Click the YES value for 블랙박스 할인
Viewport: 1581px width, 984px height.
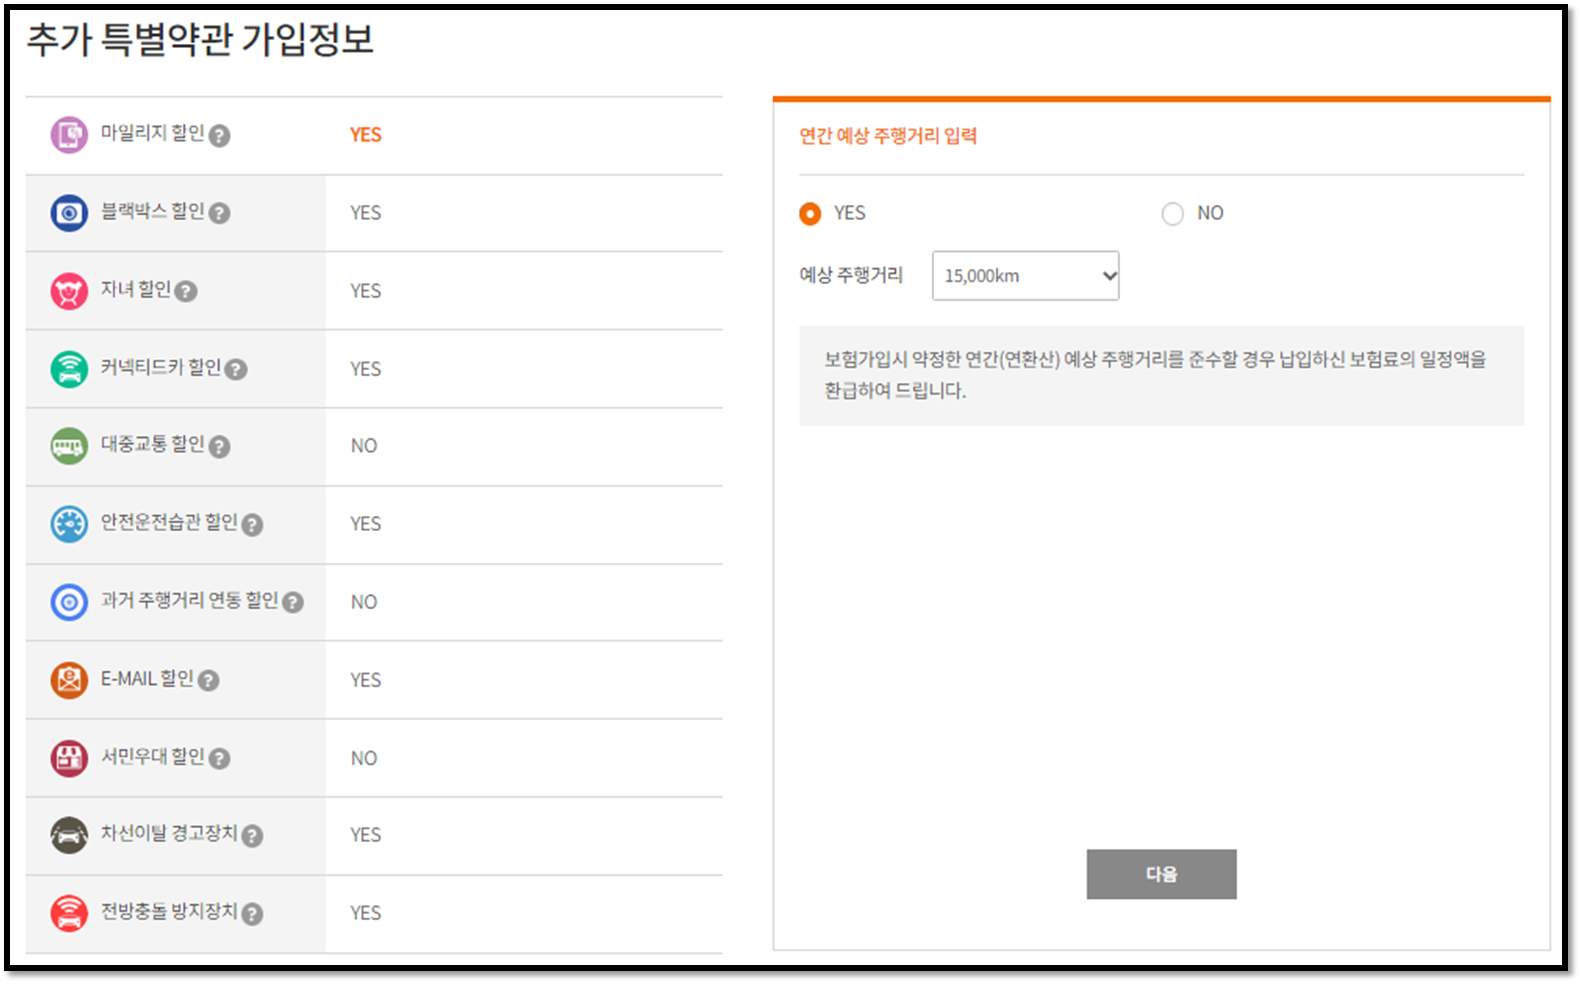click(x=366, y=213)
